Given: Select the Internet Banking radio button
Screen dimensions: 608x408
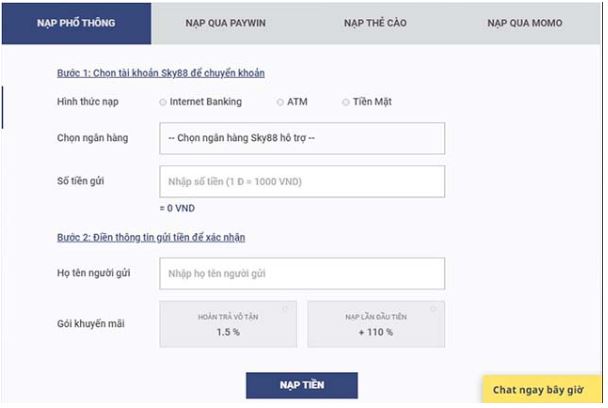Looking at the screenshot, I should coord(163,102).
